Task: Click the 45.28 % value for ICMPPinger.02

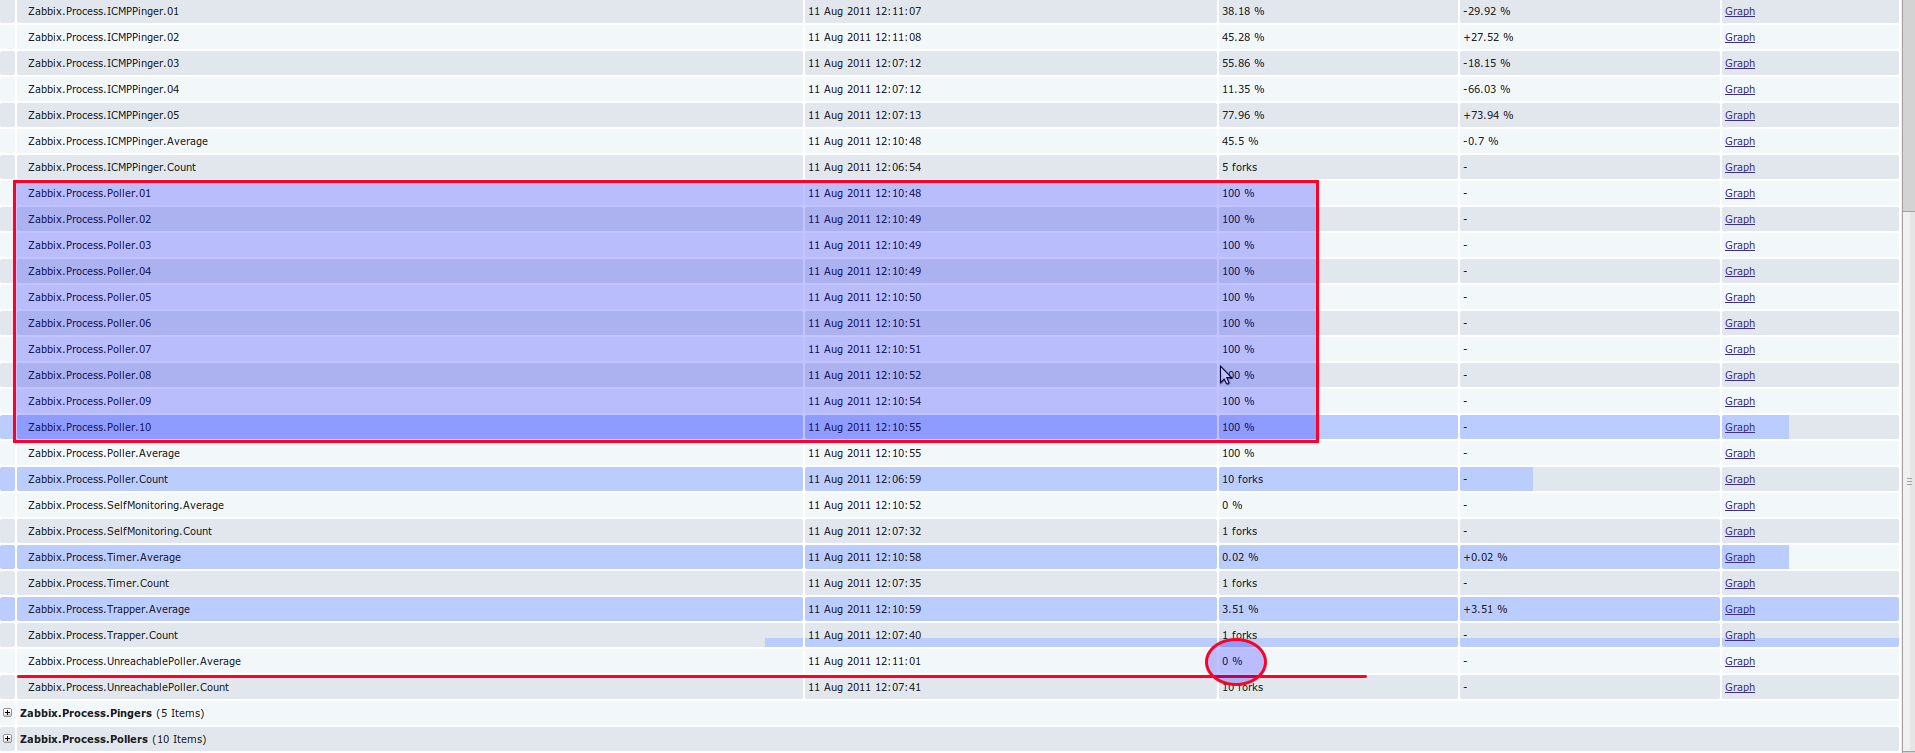Action: pos(1243,37)
